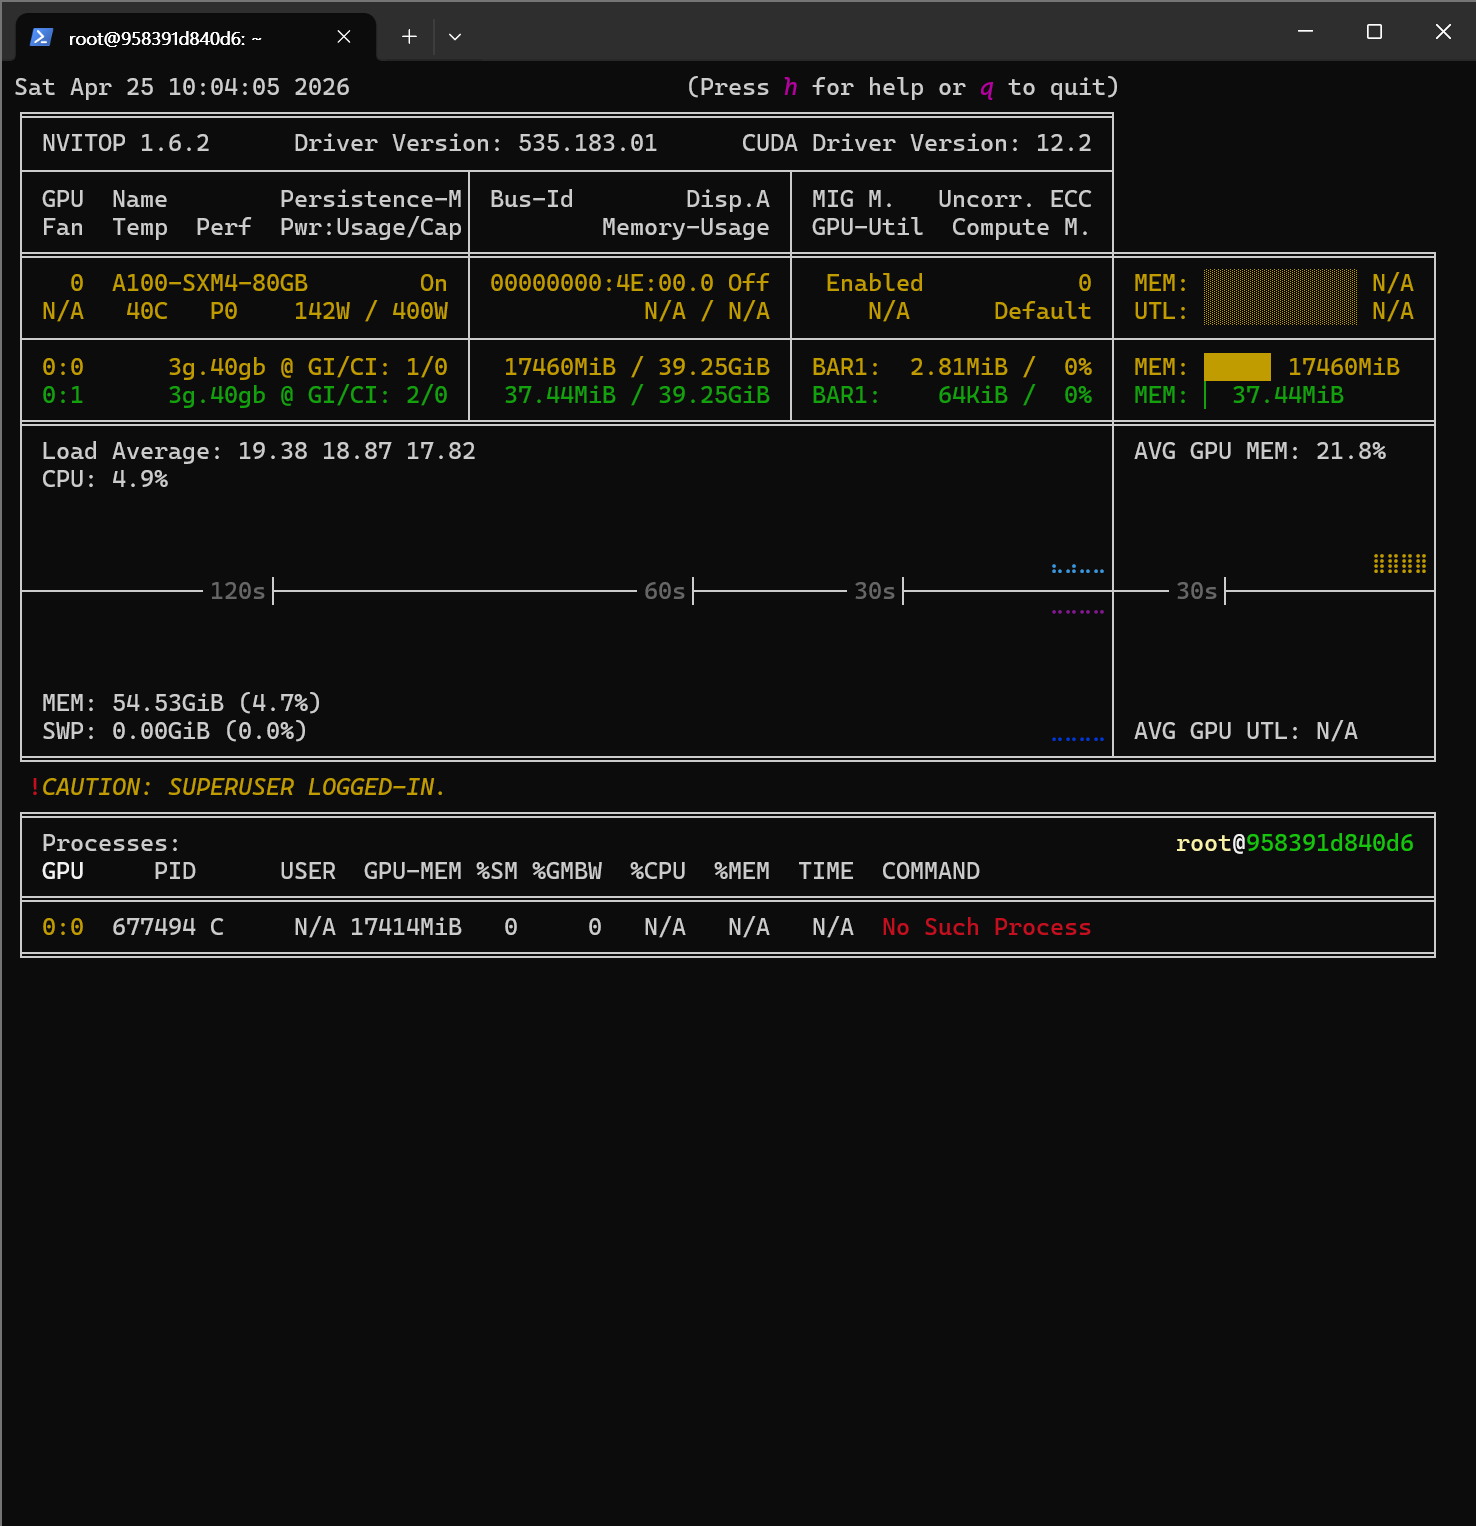
Task: Click the red 'No Such Process' command text
Action: click(987, 927)
